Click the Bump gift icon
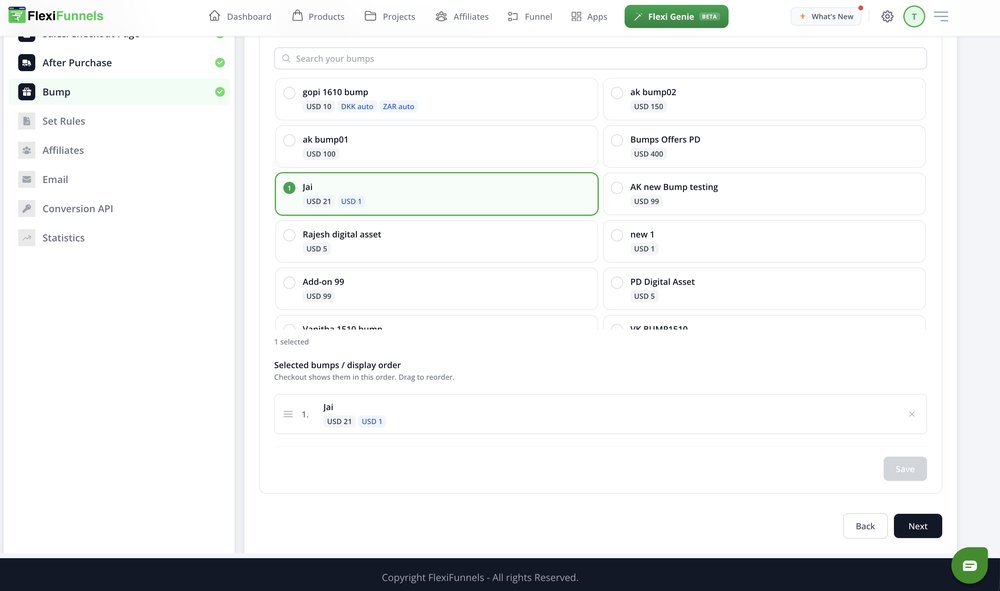Screen dimensions: 1000x591 [x=27, y=92]
